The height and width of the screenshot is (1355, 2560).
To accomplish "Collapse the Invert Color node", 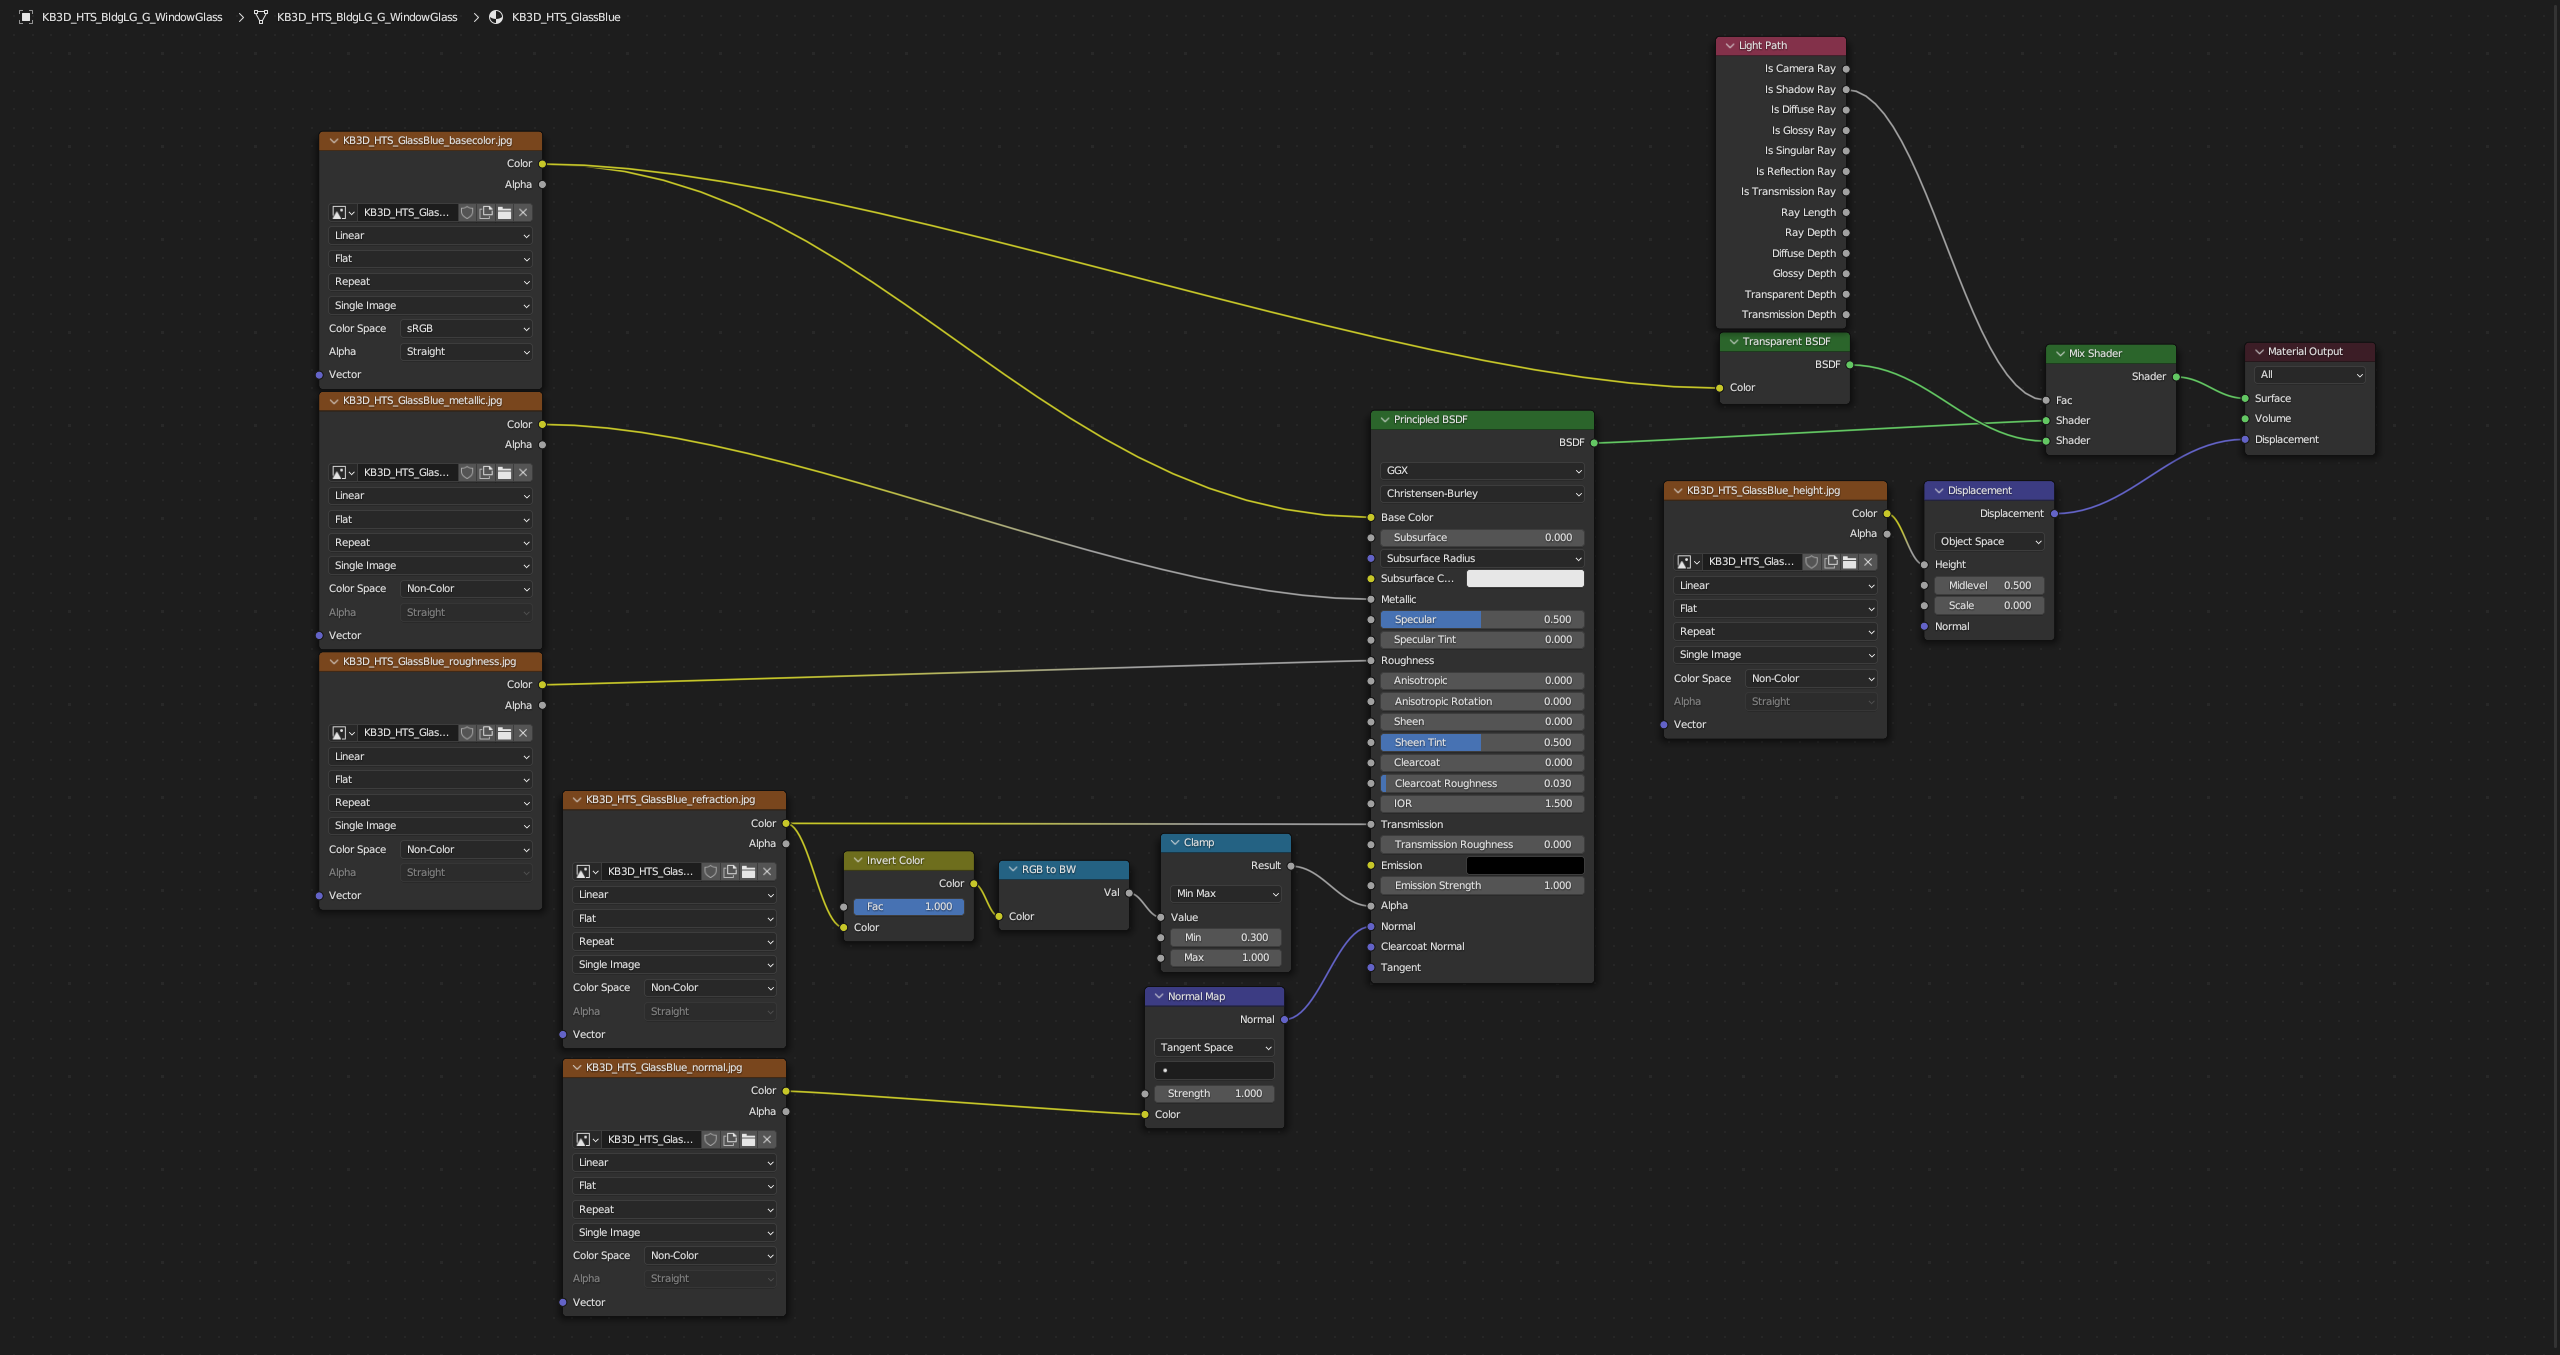I will pyautogui.click(x=858, y=860).
